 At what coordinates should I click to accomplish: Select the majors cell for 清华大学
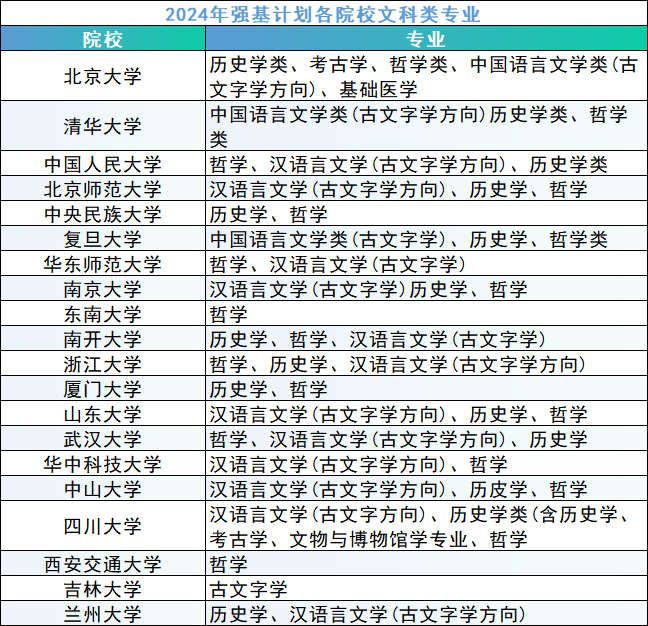426,126
